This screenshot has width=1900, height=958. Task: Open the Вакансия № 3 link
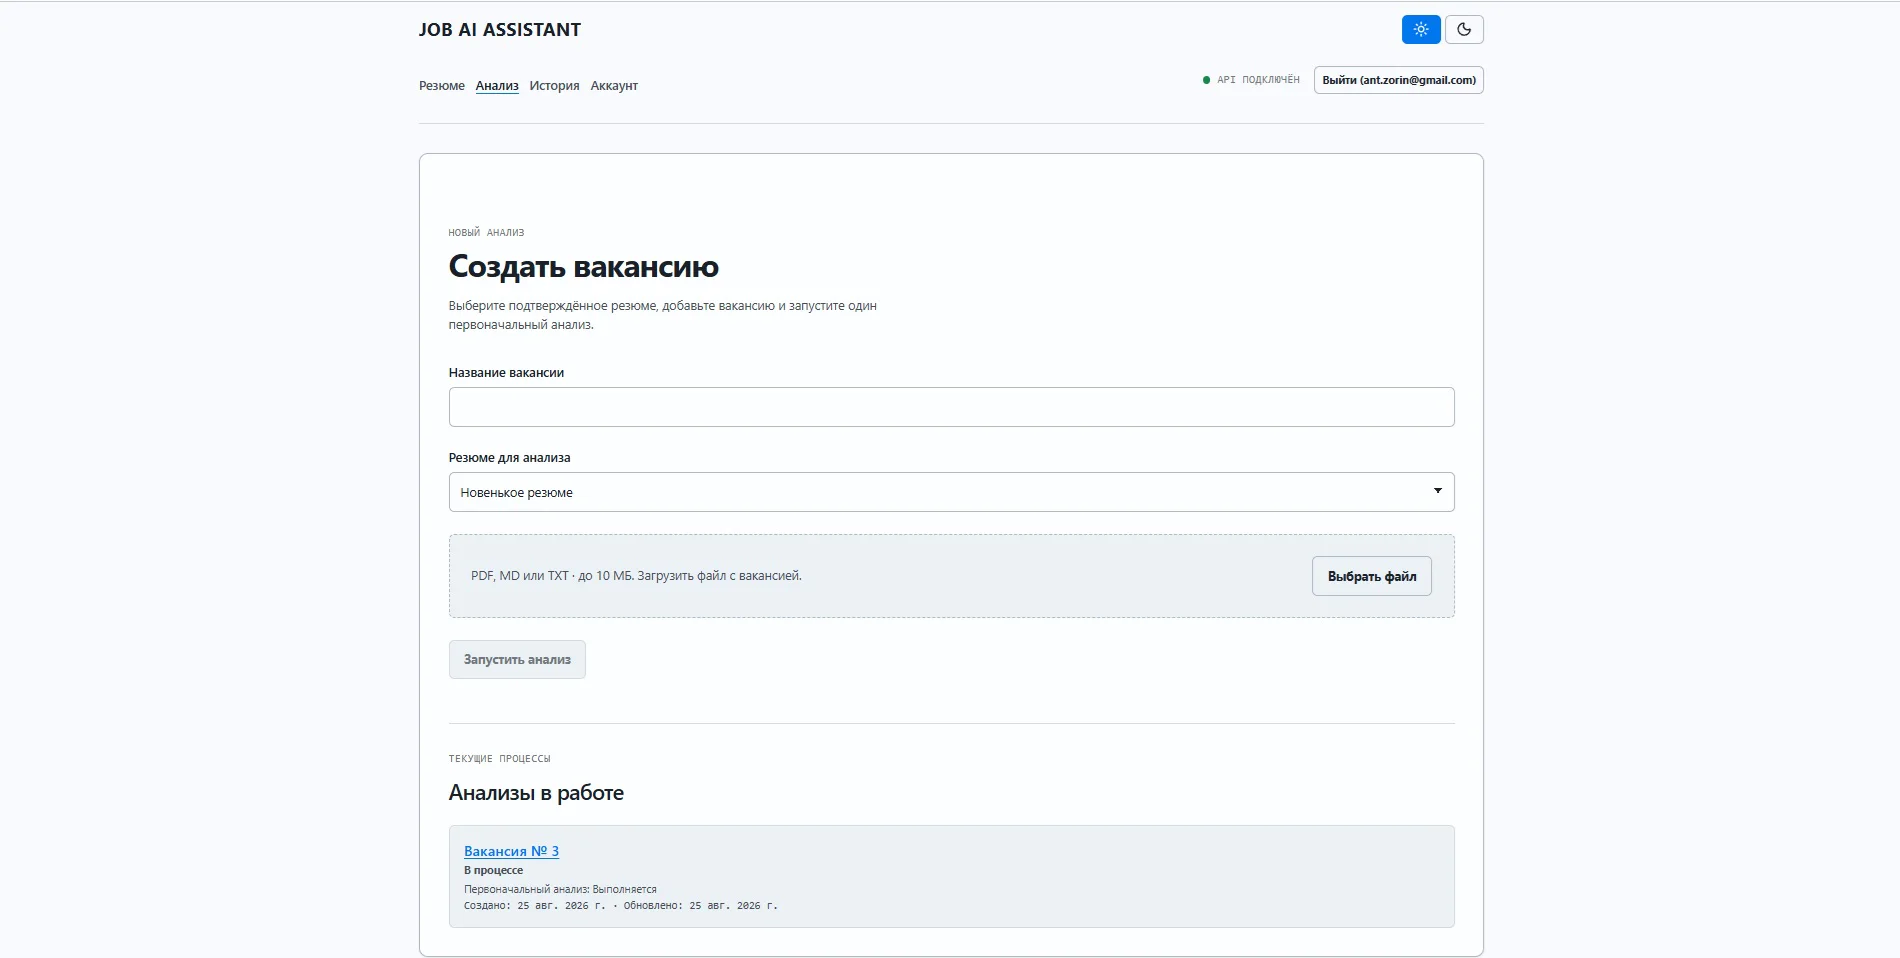(x=511, y=851)
